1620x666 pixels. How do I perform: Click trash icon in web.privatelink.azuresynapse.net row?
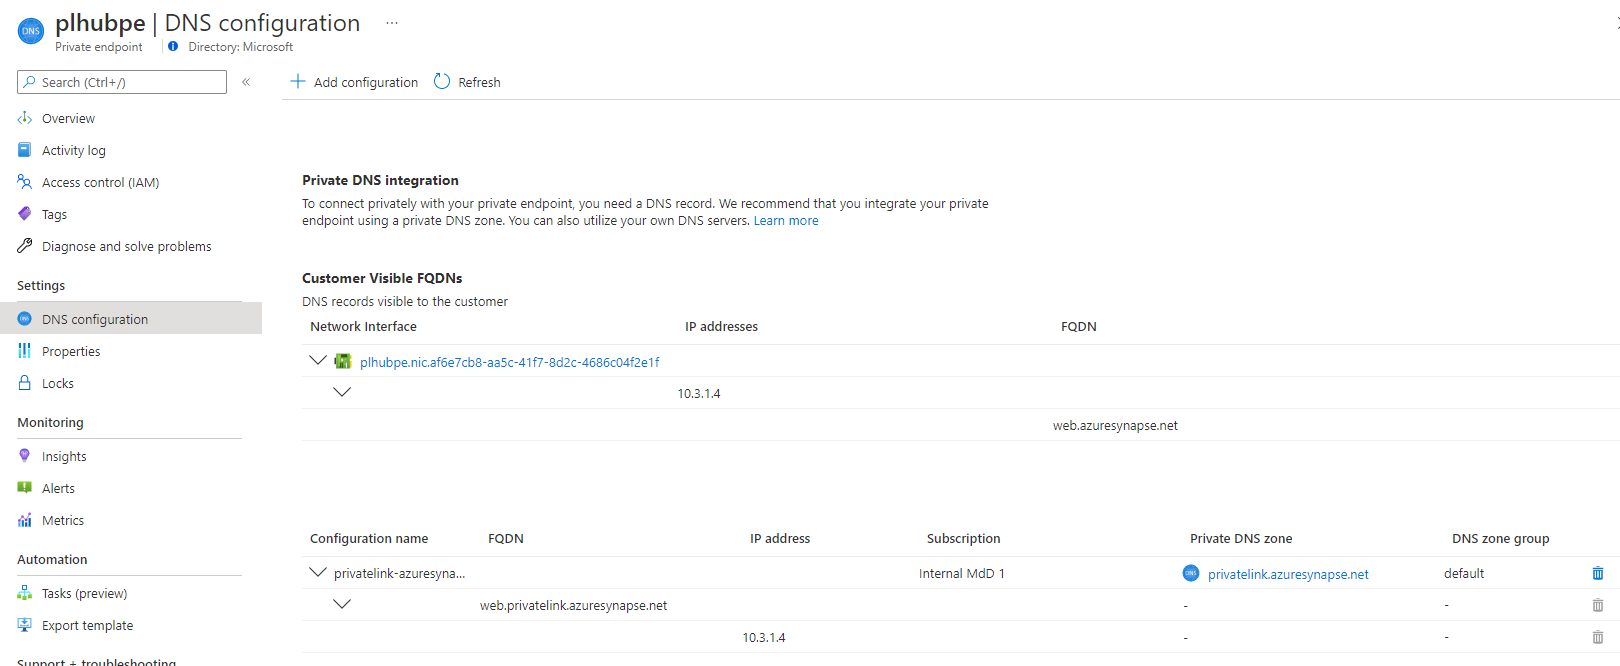tap(1598, 605)
